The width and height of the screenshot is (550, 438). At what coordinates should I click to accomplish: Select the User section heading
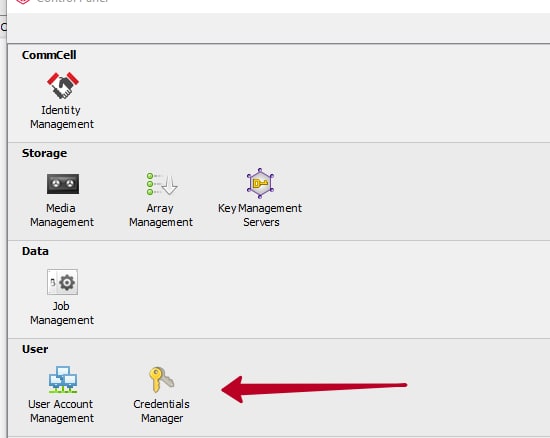35,349
